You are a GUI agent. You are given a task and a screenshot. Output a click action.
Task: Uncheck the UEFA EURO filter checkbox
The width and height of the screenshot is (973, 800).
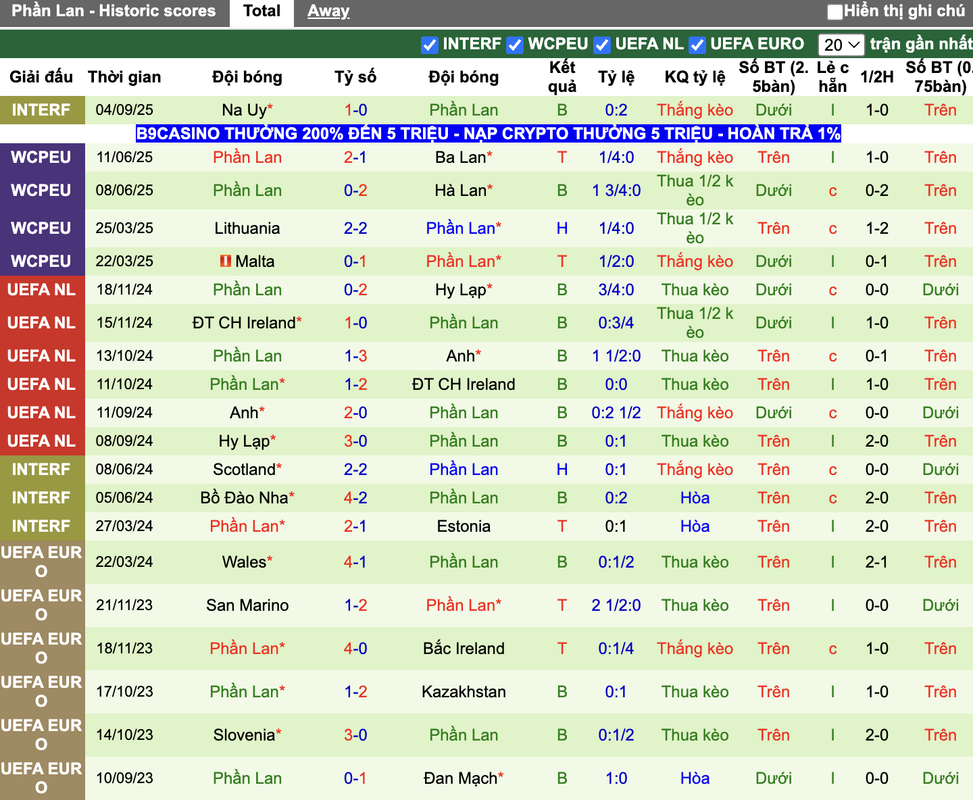click(x=697, y=45)
